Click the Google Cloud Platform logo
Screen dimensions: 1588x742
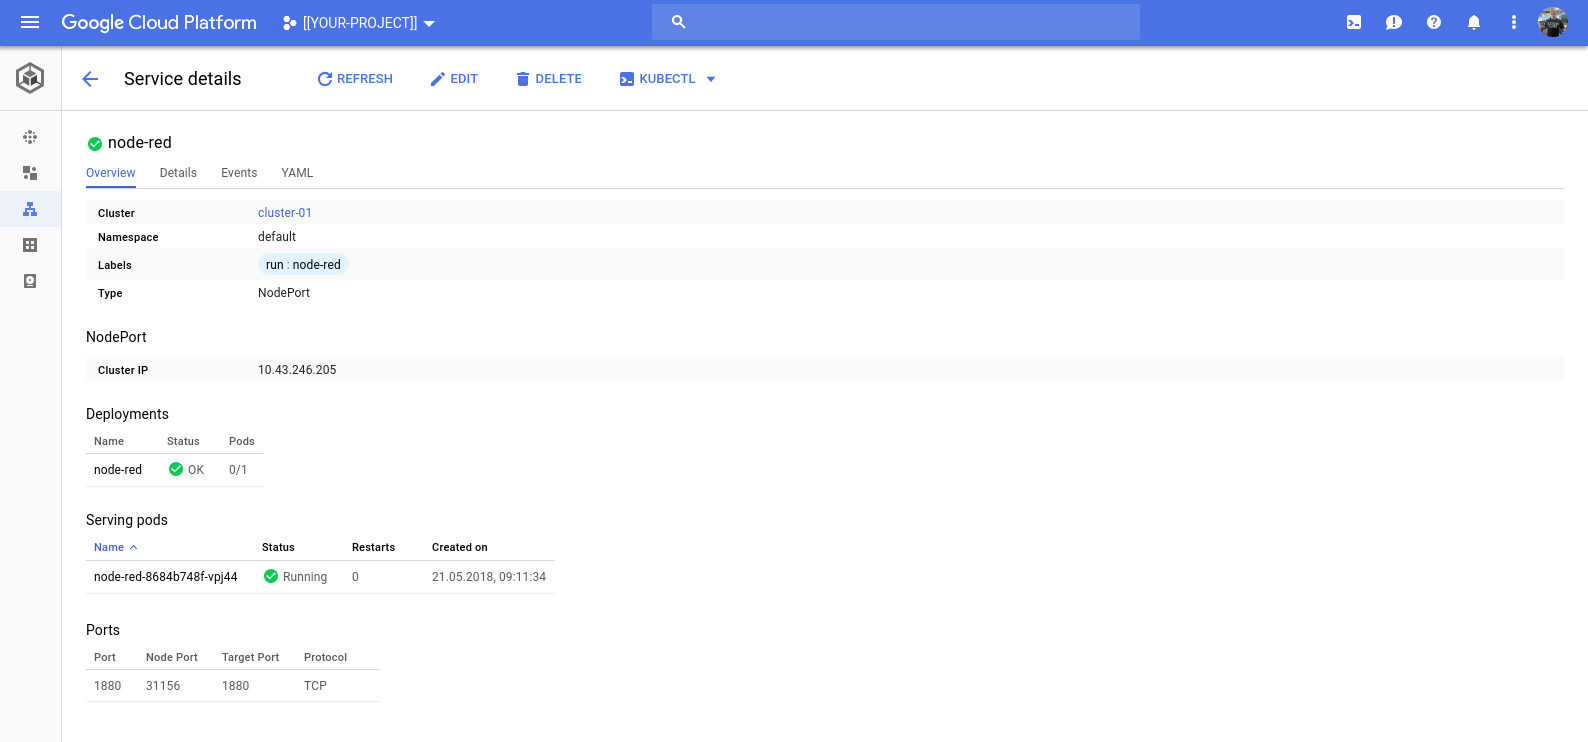click(159, 22)
